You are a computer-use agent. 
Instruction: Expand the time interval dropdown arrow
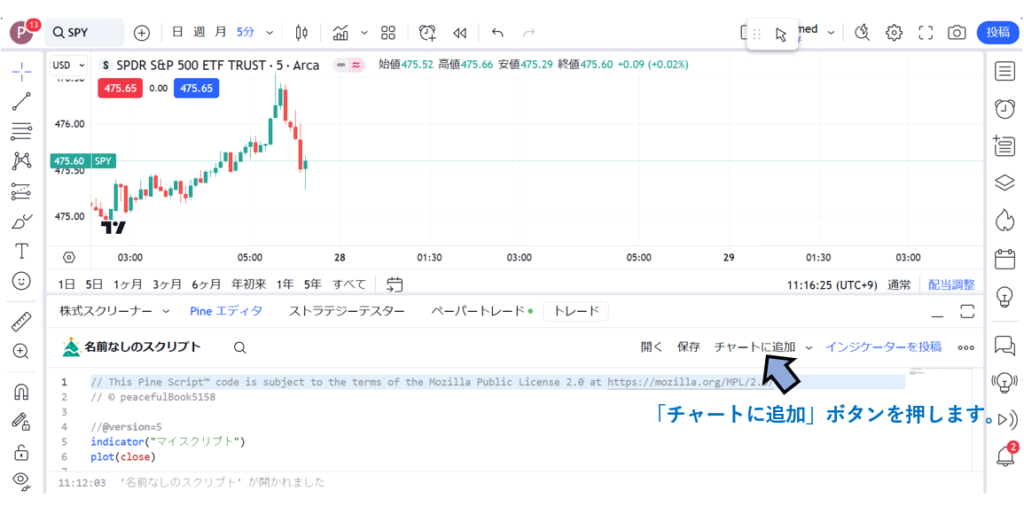click(270, 32)
